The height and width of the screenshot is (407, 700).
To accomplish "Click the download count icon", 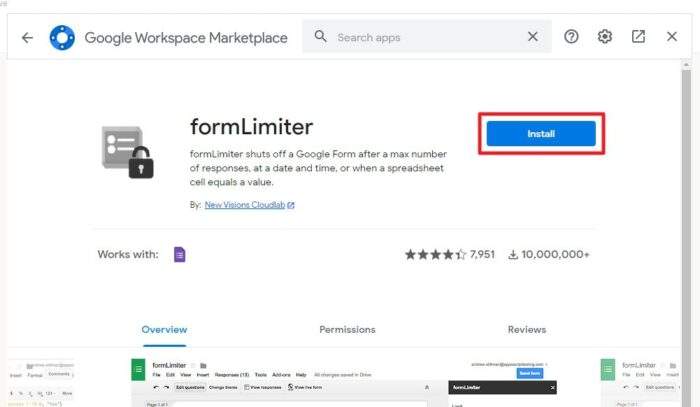I will click(x=513, y=254).
